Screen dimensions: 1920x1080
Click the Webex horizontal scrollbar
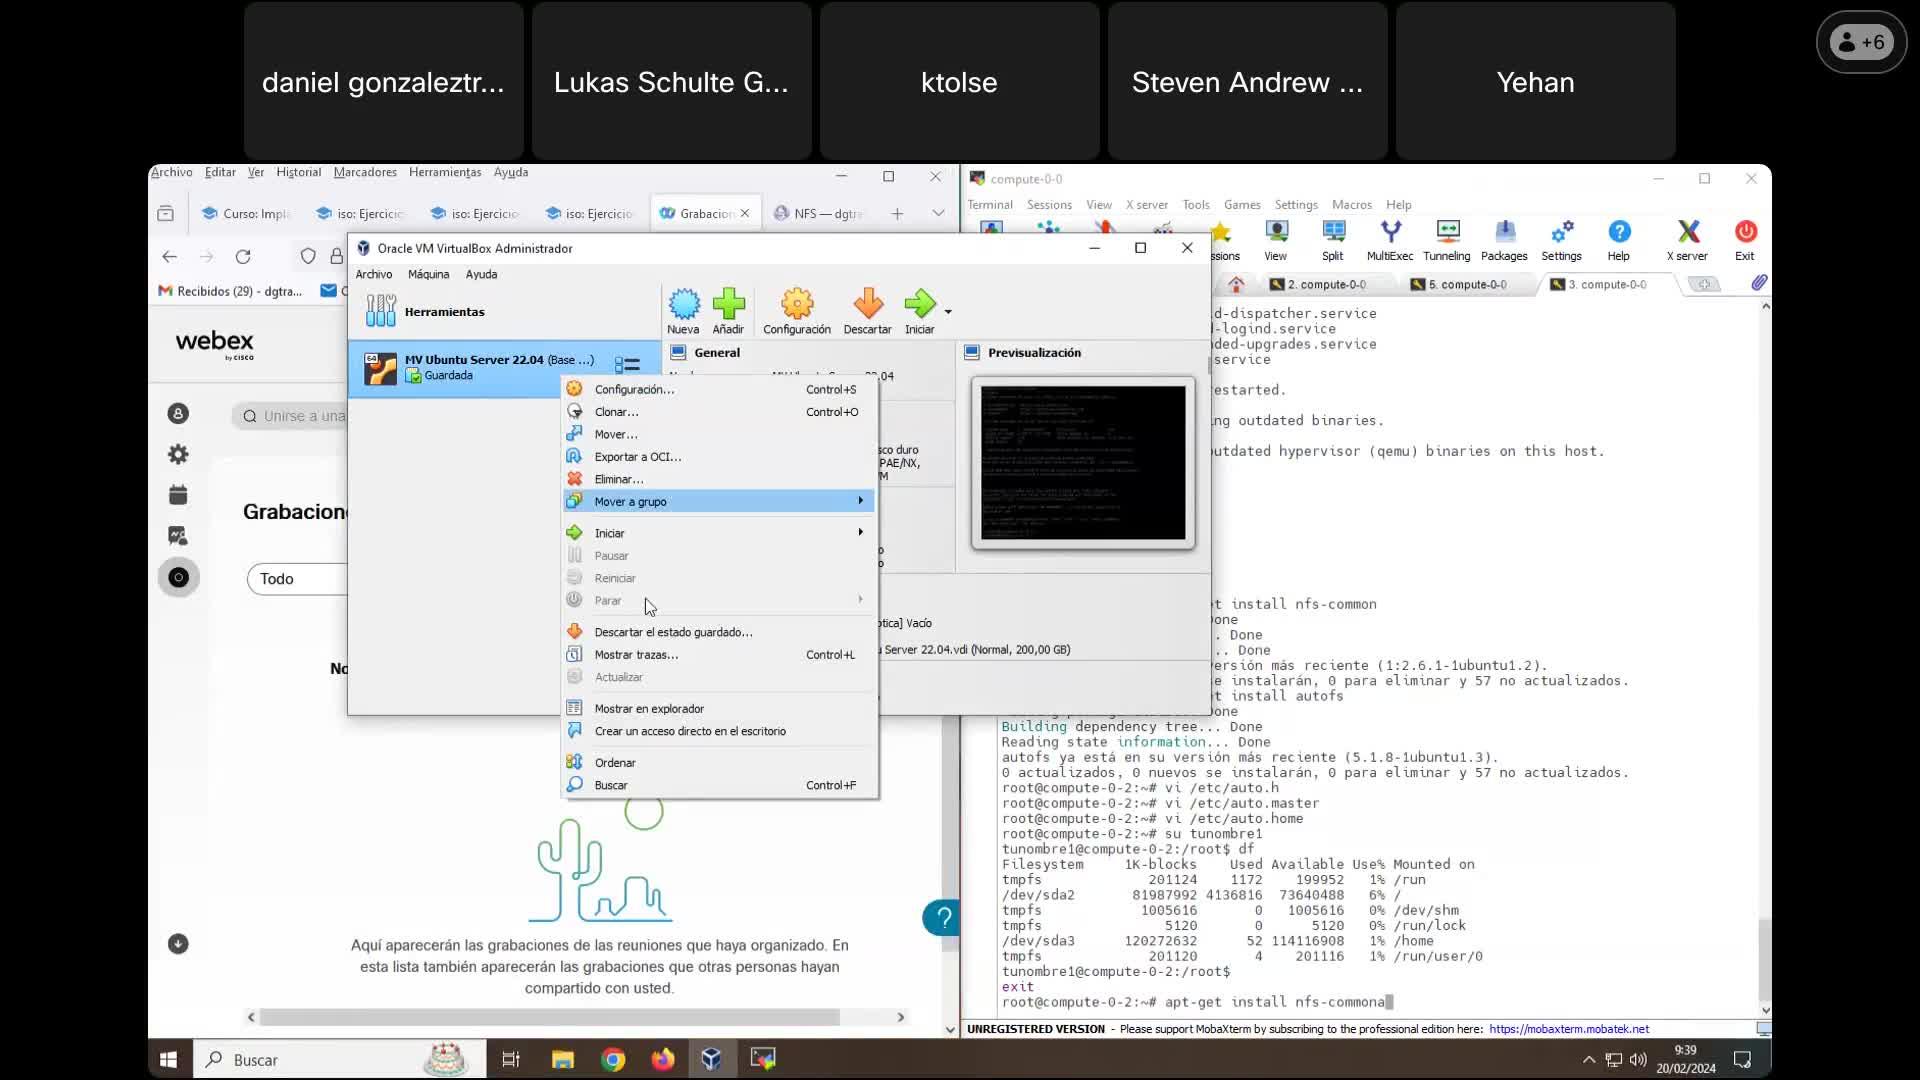548,1017
